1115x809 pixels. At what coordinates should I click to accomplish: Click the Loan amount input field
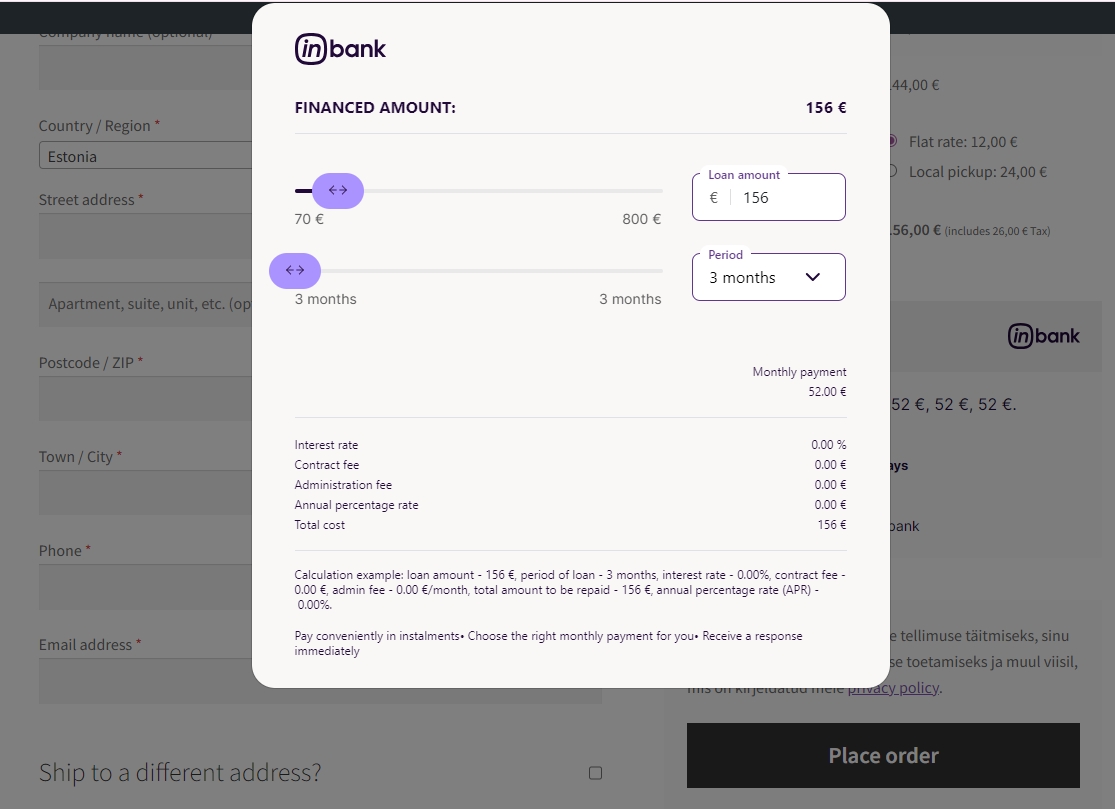790,198
